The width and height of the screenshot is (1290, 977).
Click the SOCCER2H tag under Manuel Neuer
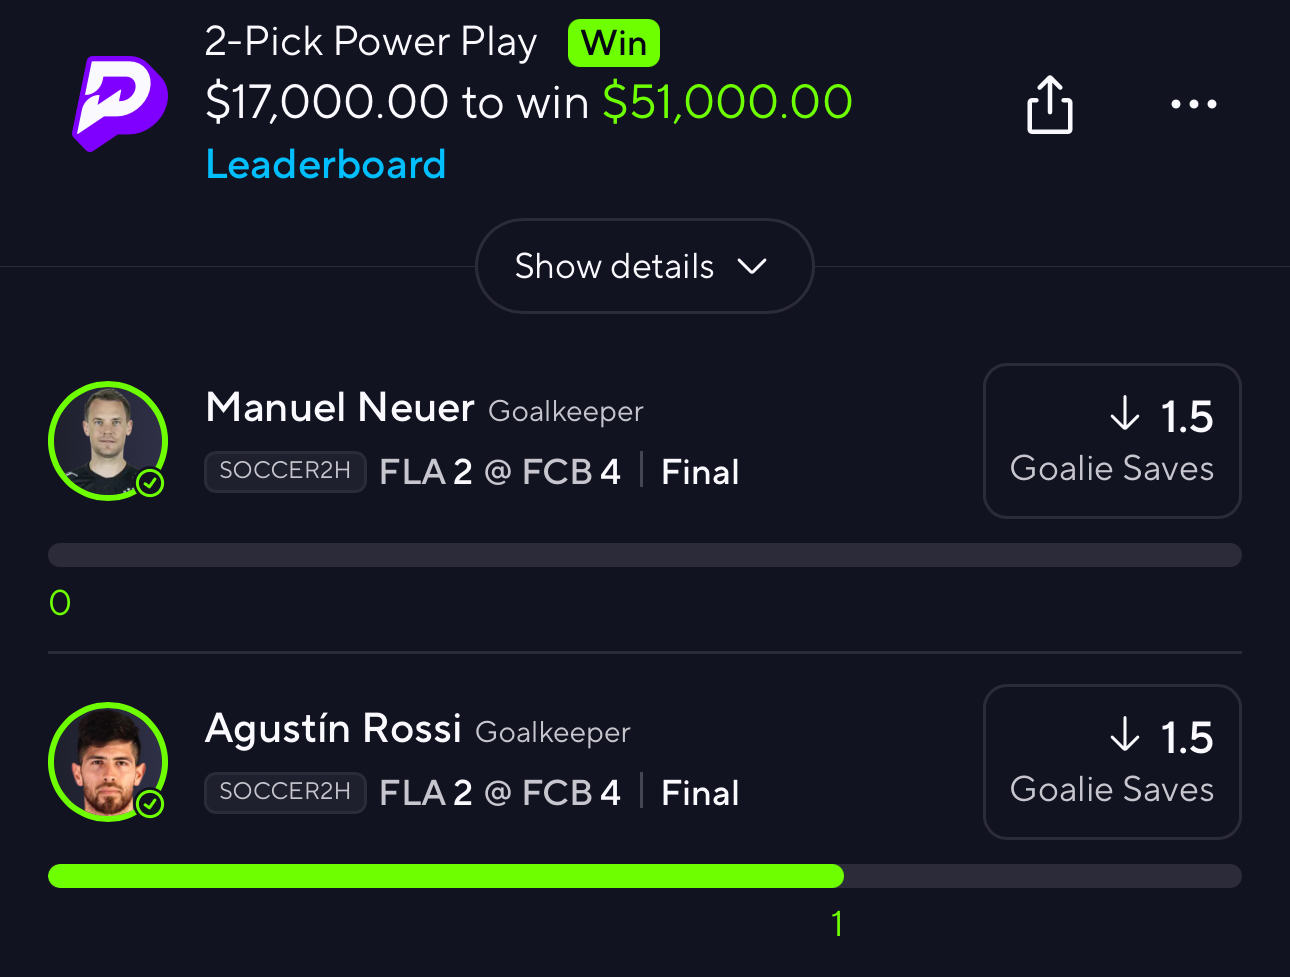tap(285, 471)
